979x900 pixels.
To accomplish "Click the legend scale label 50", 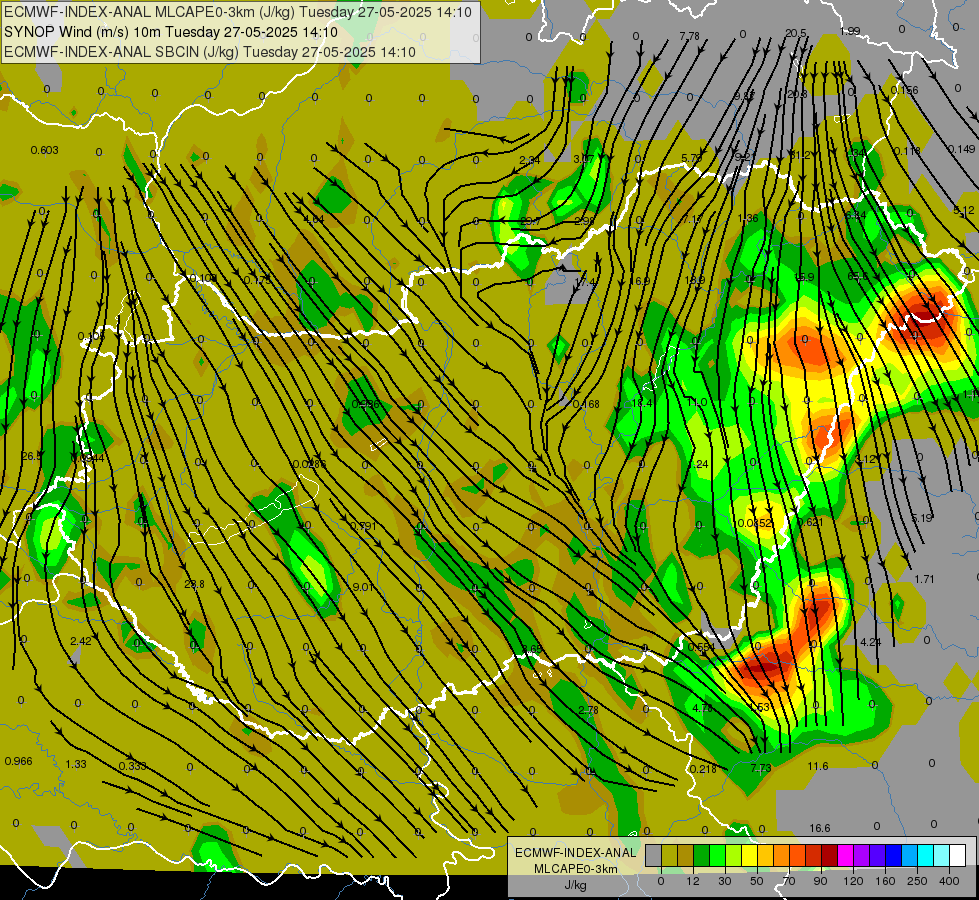I will [757, 881].
